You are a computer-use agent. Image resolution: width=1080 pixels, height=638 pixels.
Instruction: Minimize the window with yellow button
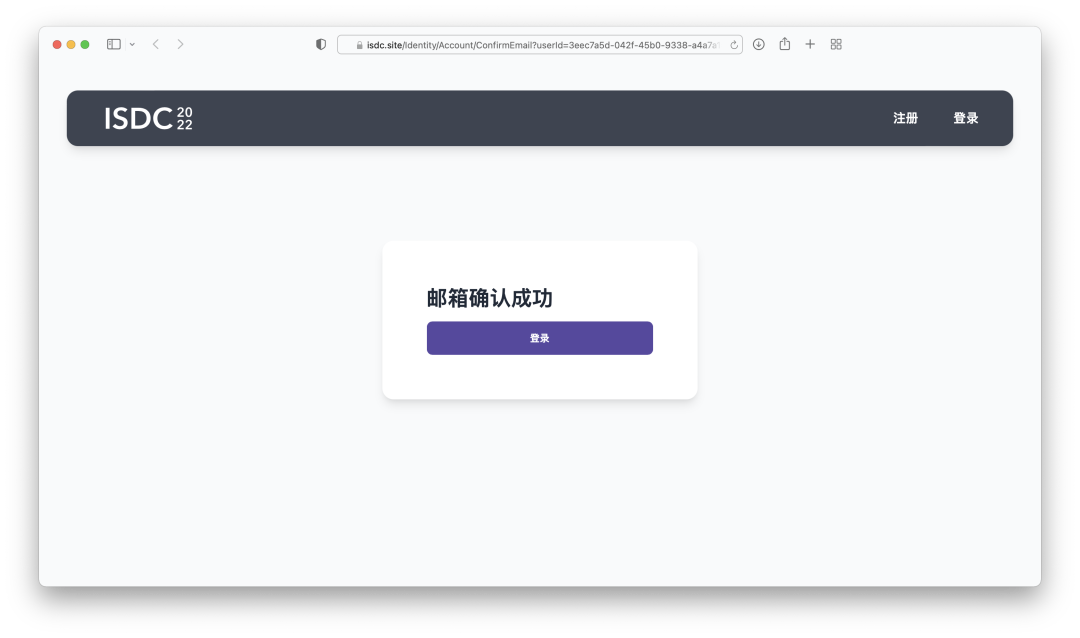point(71,44)
